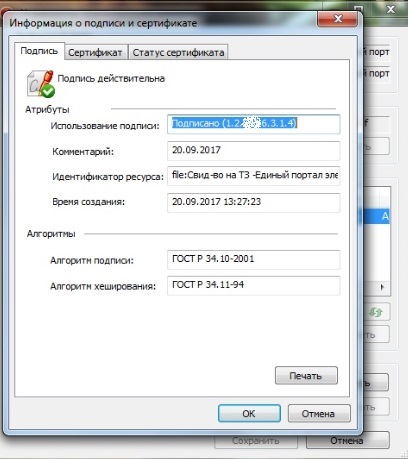
Task: Click the Комментарий field with 20.09.2017
Action: tap(254, 150)
